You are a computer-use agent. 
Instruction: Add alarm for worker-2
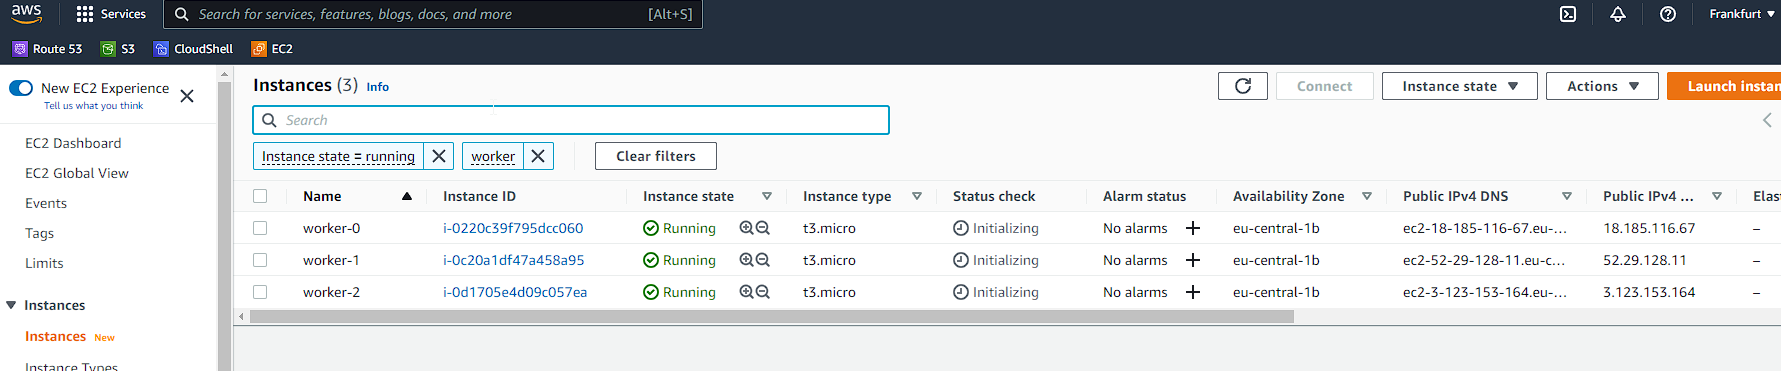point(1193,292)
